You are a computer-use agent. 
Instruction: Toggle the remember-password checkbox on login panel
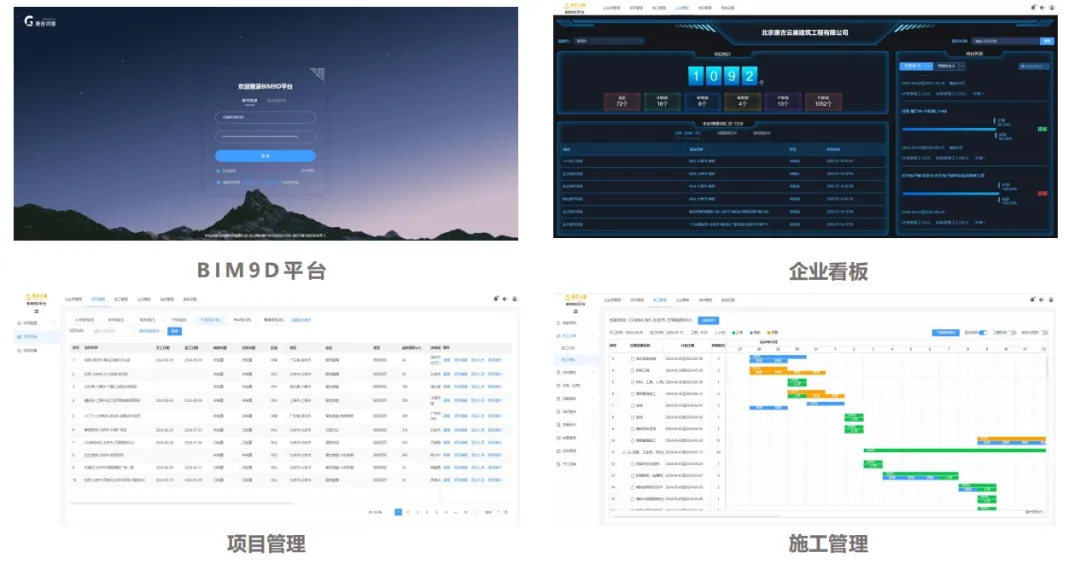[218, 171]
